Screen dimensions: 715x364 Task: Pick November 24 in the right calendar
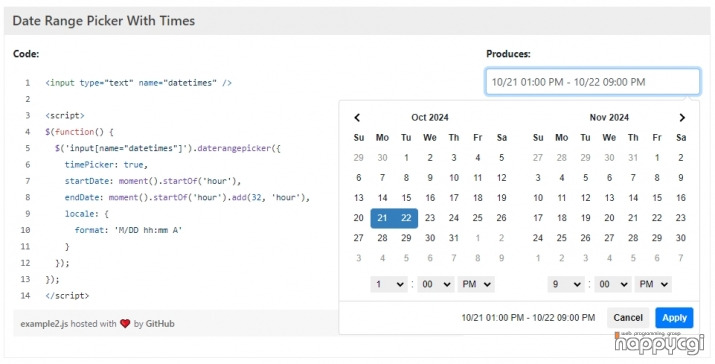point(538,238)
